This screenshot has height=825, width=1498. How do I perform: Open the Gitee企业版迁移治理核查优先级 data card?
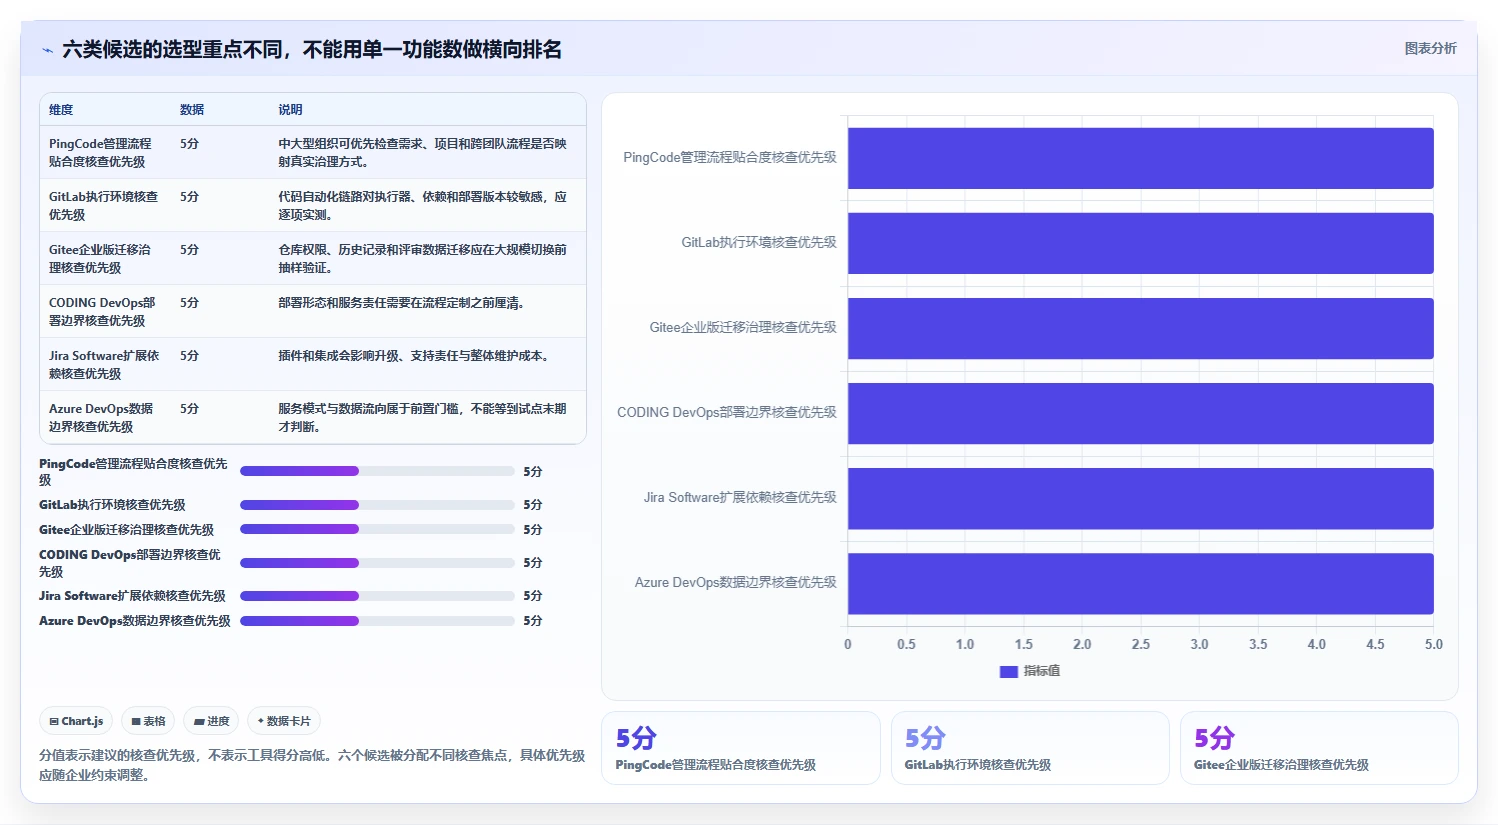tap(1319, 748)
